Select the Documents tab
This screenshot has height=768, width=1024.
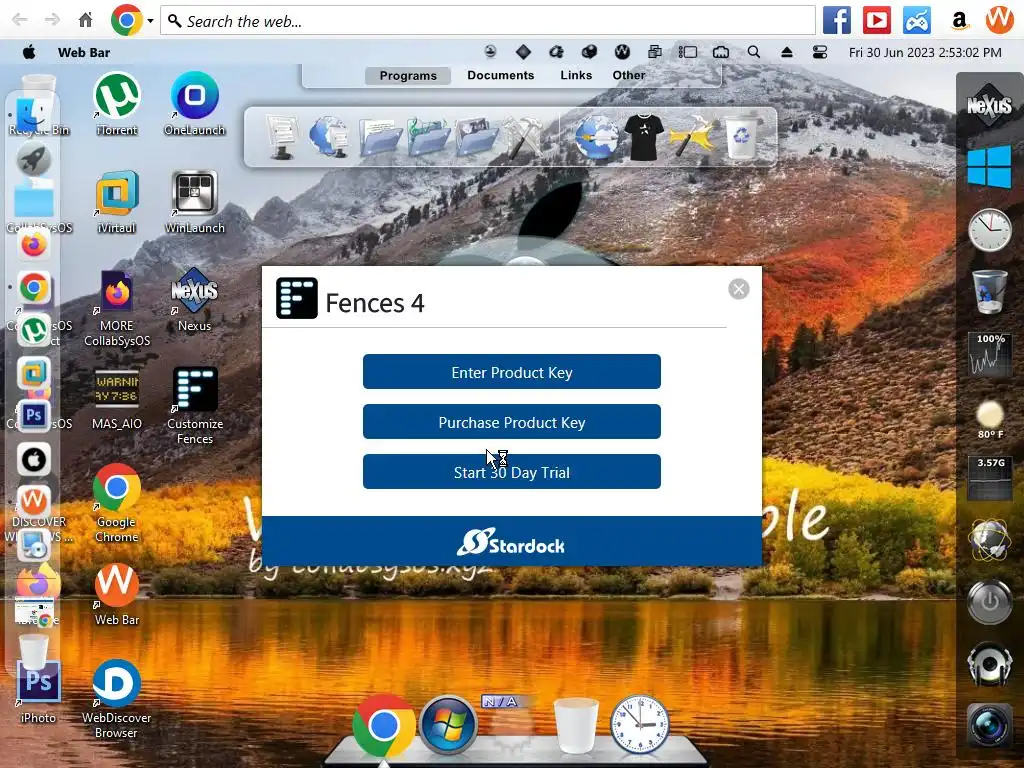(x=500, y=75)
